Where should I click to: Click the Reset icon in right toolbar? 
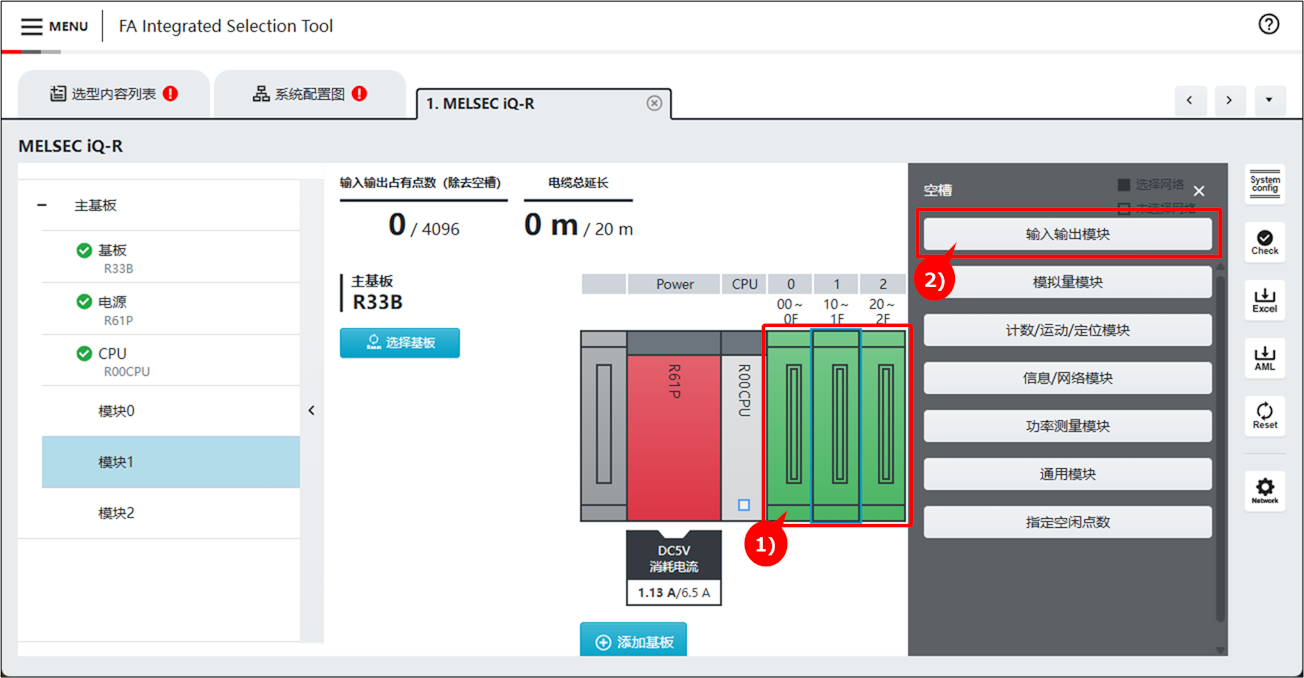tap(1264, 415)
